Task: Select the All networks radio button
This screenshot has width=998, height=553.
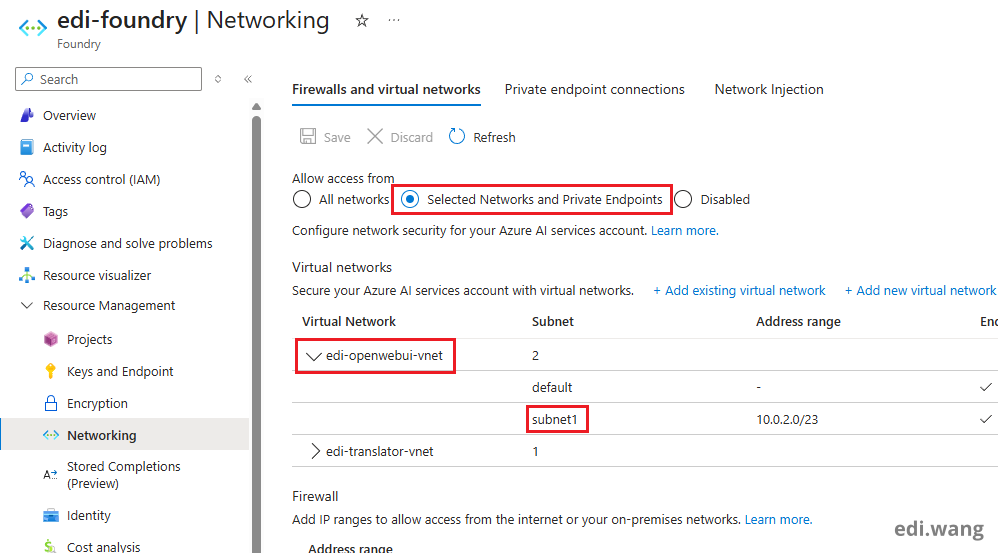Action: point(302,199)
